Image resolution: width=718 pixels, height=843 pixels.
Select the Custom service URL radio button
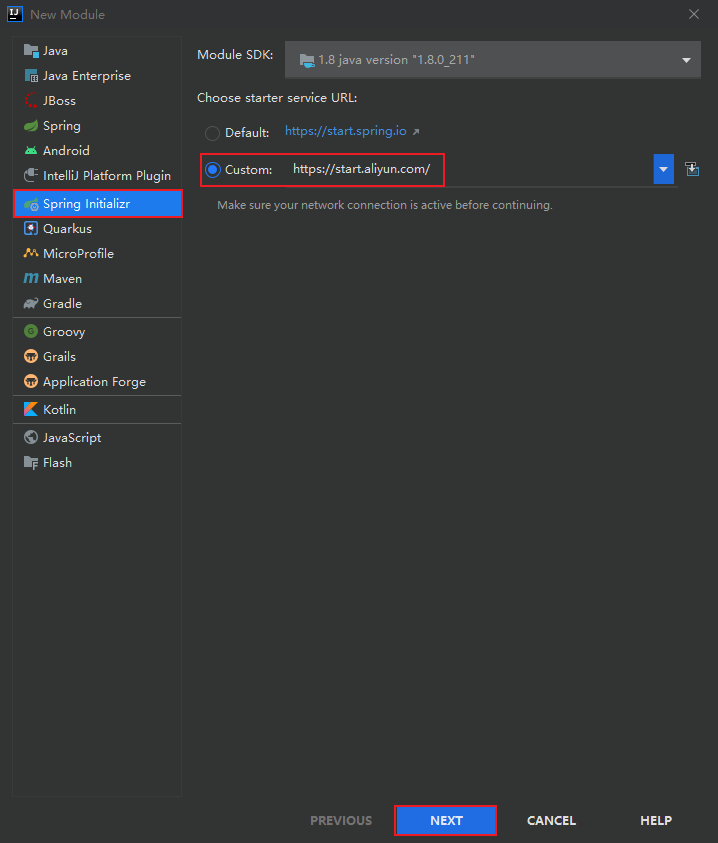[x=212, y=170]
